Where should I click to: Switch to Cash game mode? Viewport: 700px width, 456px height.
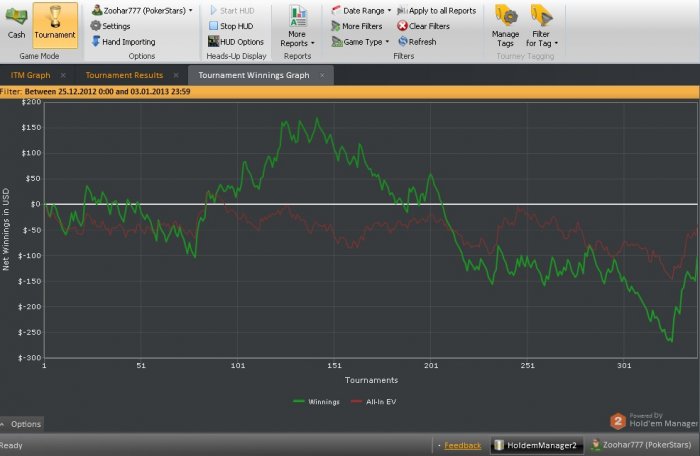16,23
